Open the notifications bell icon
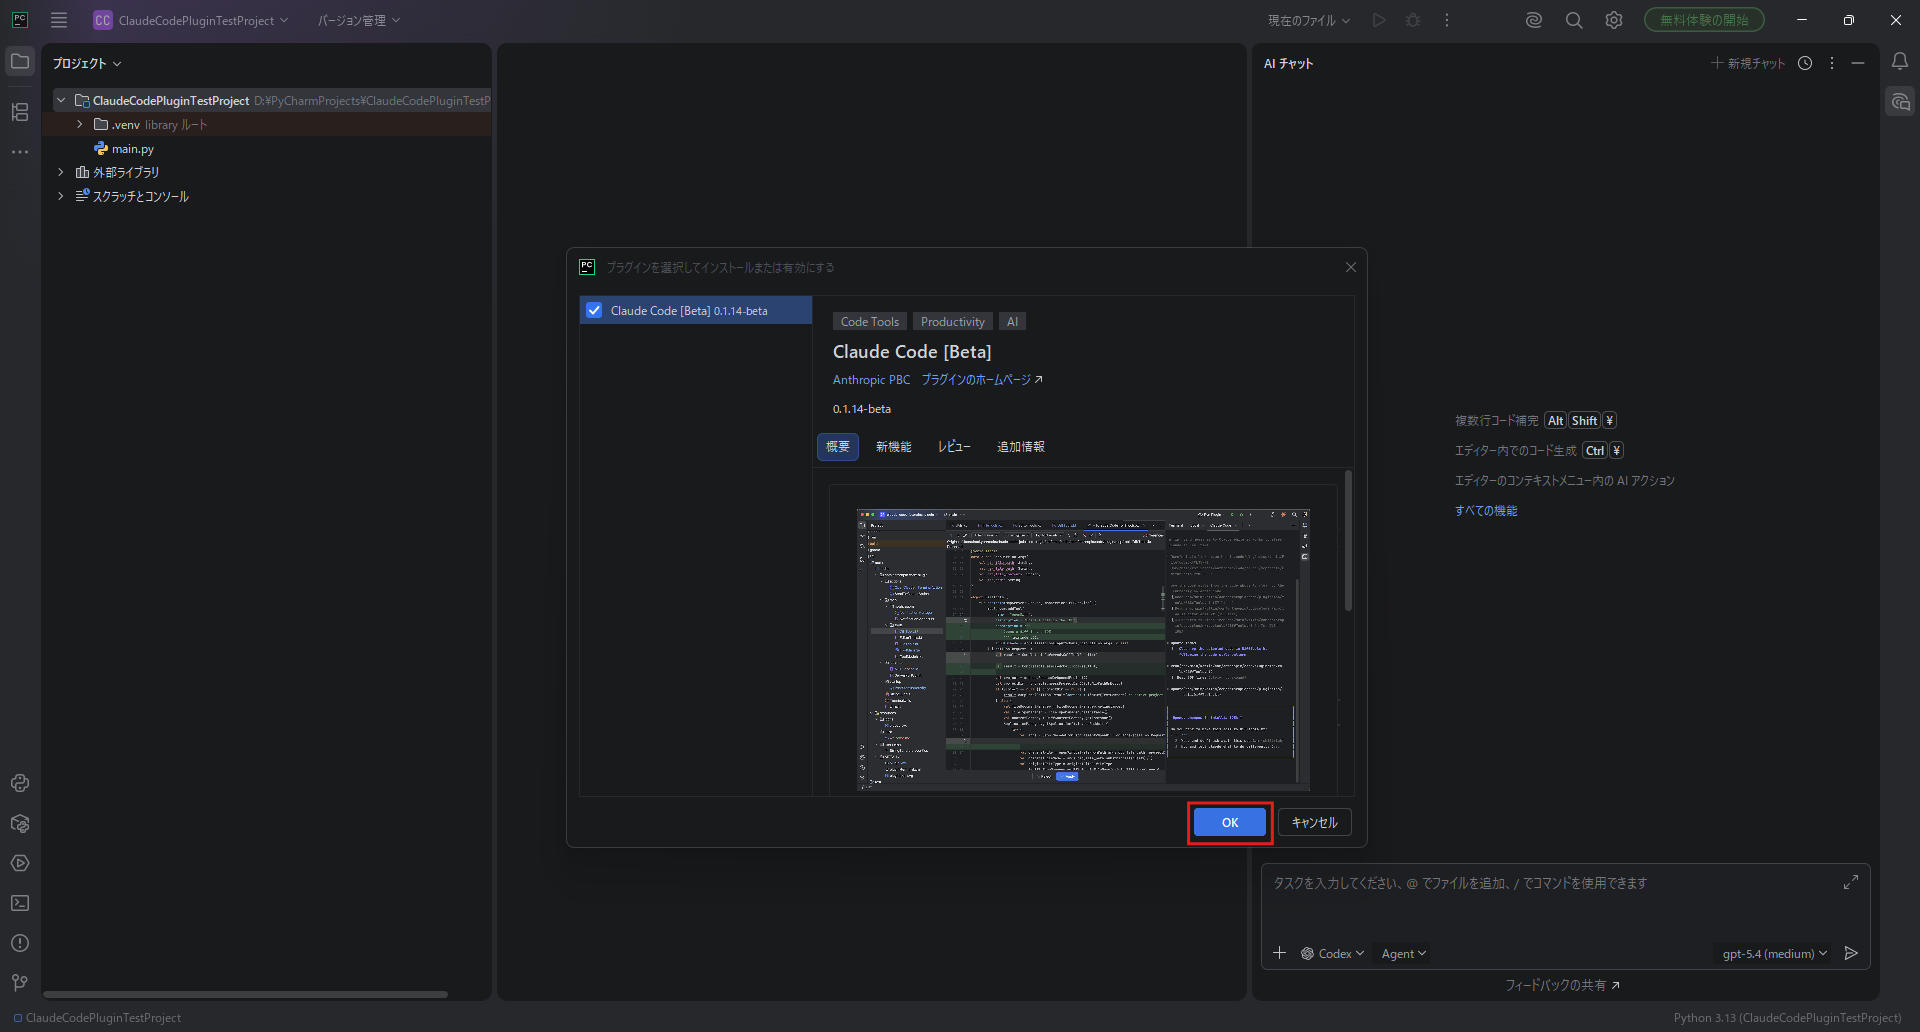Viewport: 1920px width, 1032px height. tap(1900, 62)
